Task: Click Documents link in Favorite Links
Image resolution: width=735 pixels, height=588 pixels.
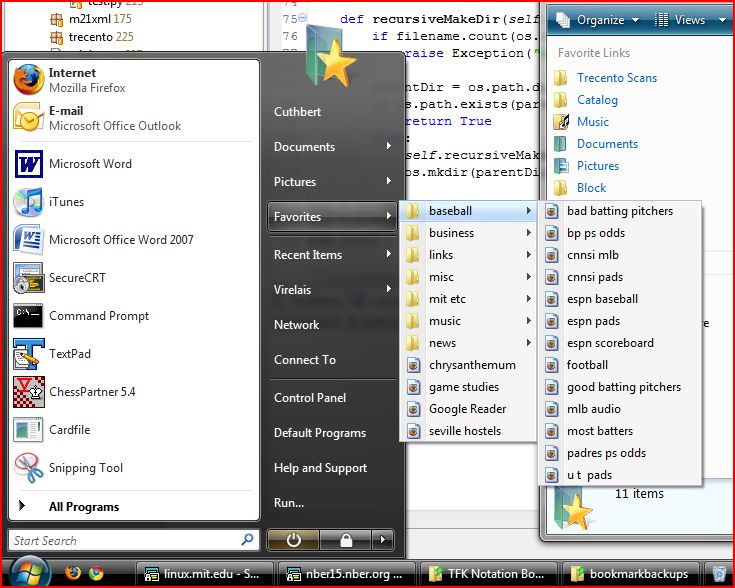Action: click(608, 144)
